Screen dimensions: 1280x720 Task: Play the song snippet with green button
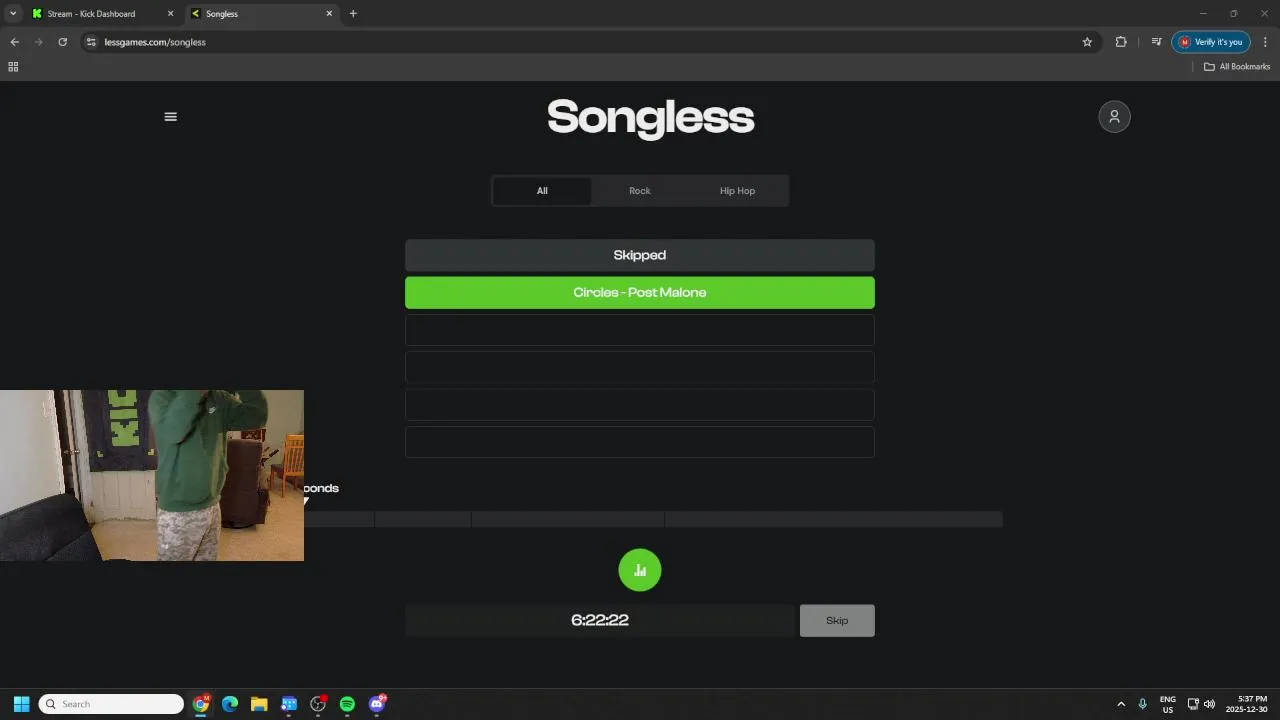(x=640, y=570)
